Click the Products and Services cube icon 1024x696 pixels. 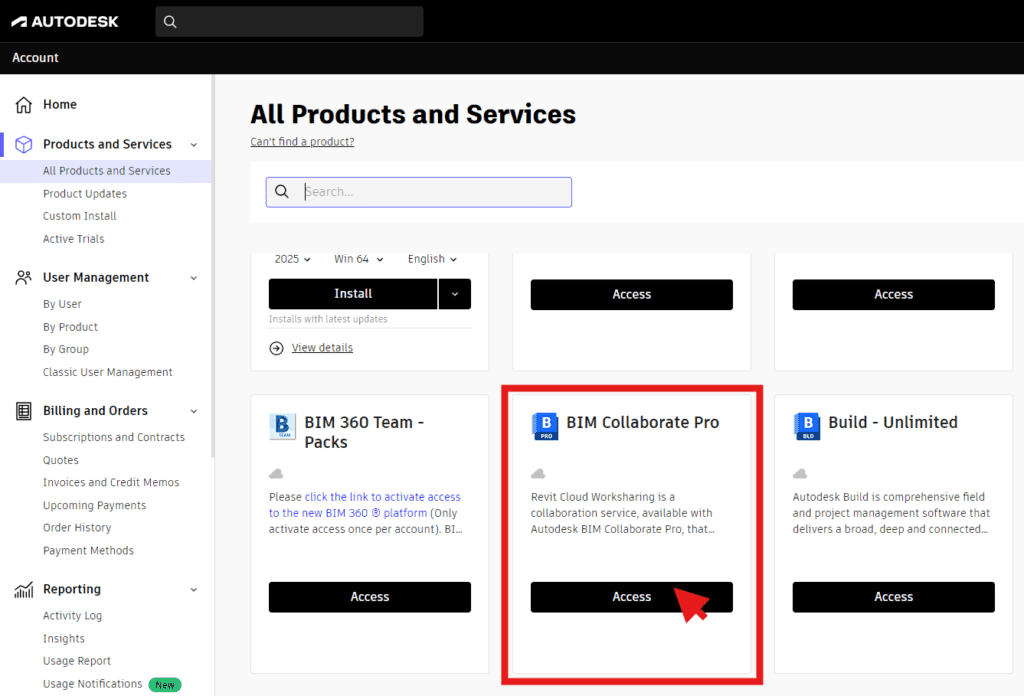click(x=24, y=144)
